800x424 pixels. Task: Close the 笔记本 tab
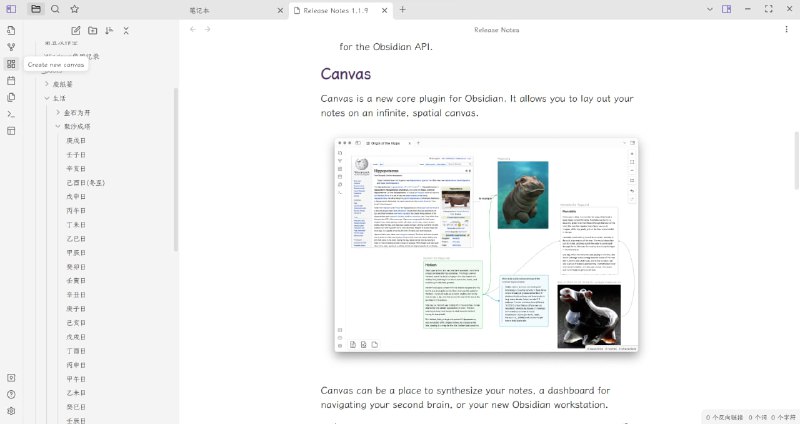pyautogui.click(x=280, y=10)
